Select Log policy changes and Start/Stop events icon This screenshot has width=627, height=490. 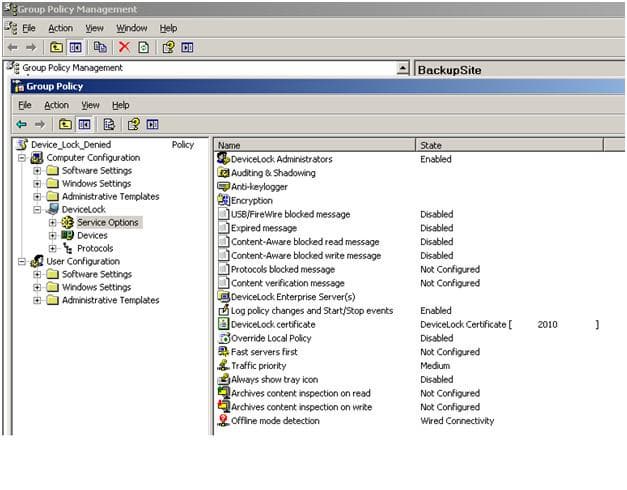click(223, 310)
